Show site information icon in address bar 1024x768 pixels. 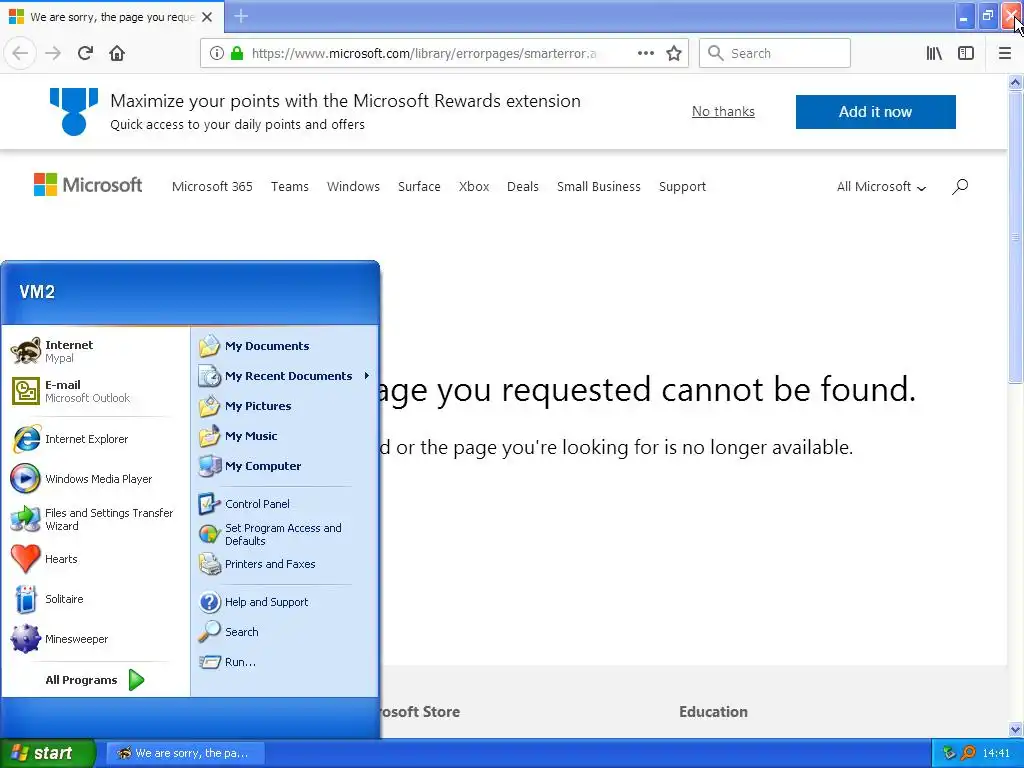(x=216, y=53)
